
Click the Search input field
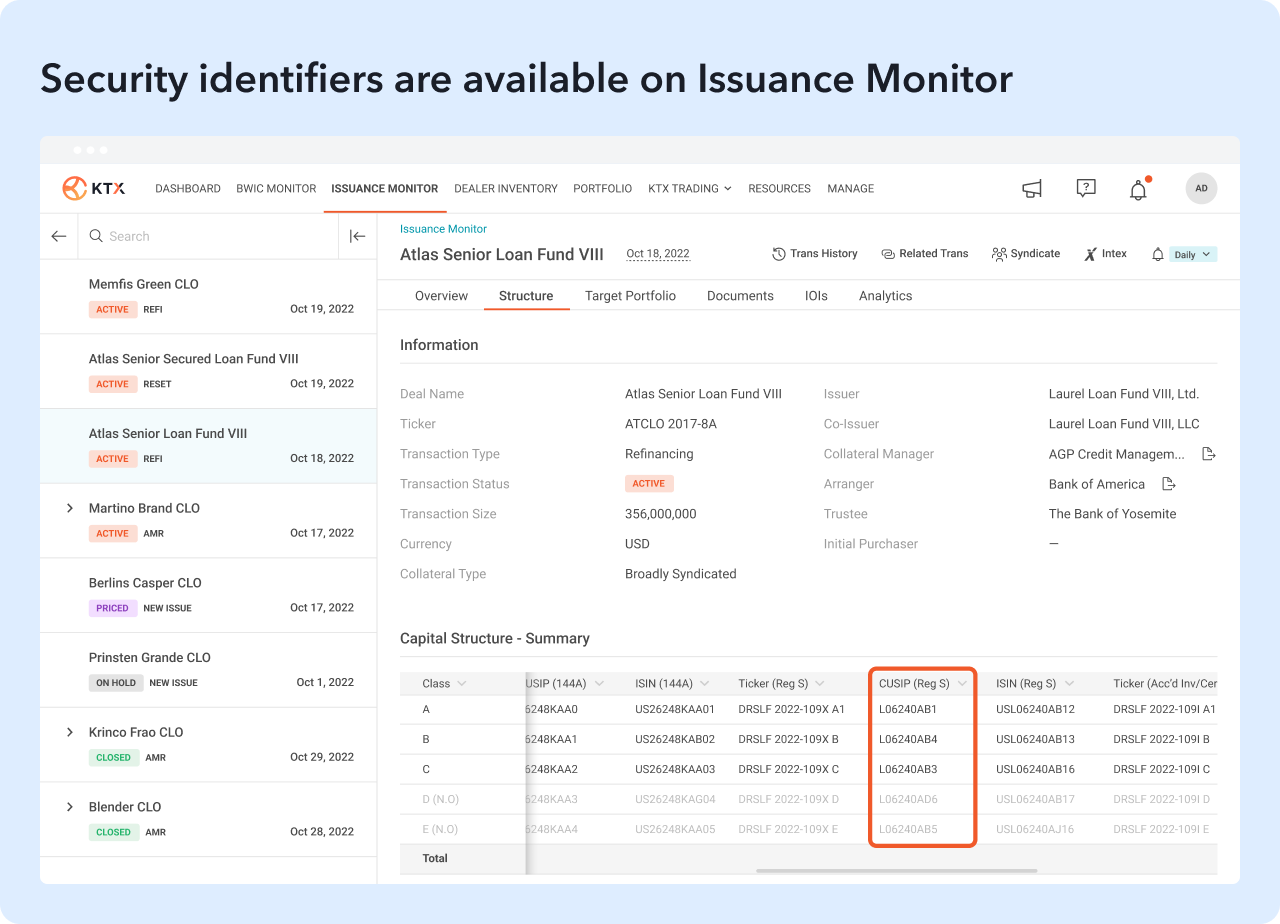tap(210, 236)
